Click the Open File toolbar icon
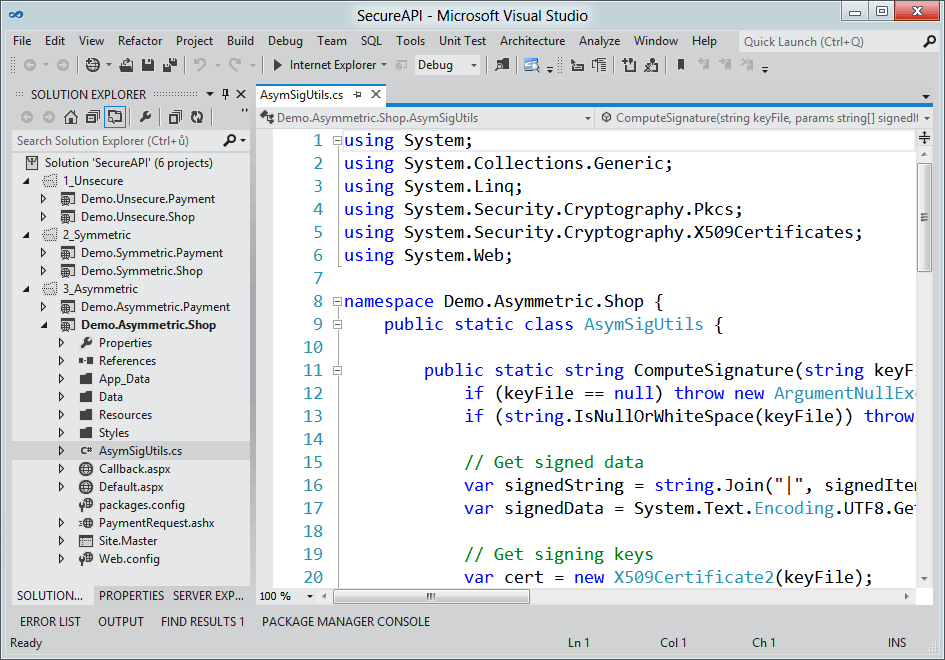Viewport: 945px width, 660px height. (x=126, y=65)
